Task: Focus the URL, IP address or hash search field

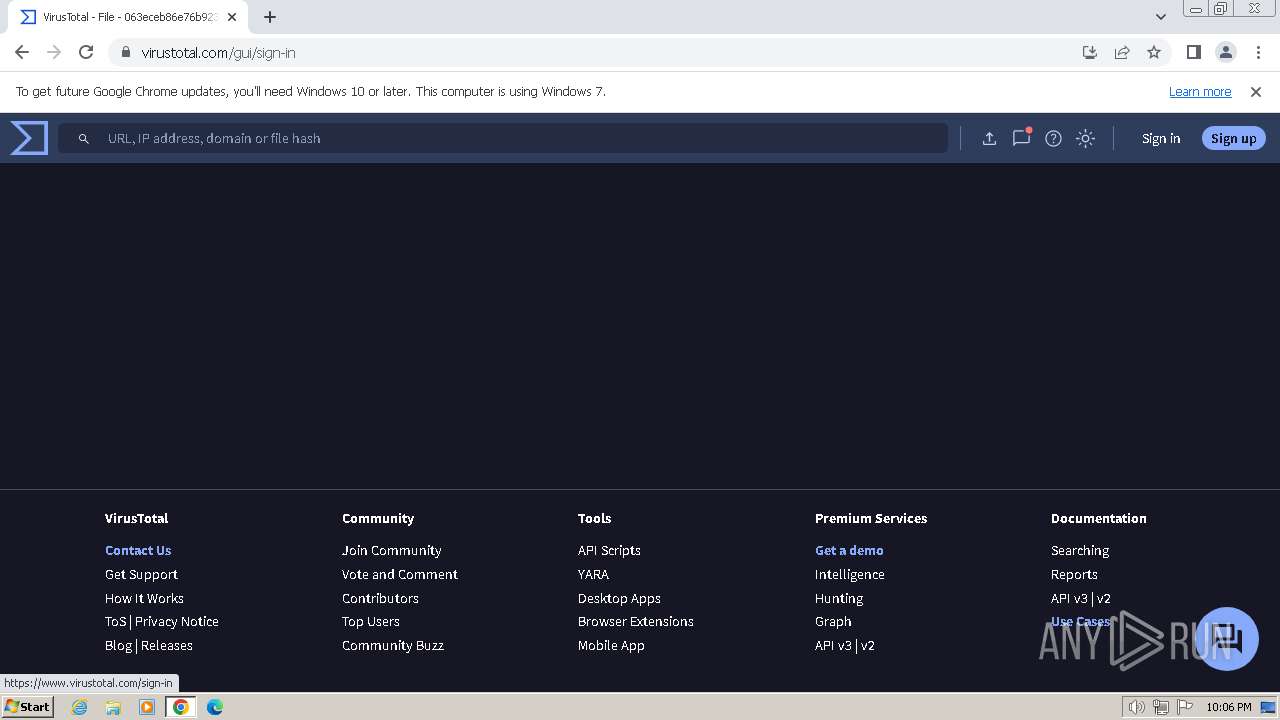Action: 502,138
